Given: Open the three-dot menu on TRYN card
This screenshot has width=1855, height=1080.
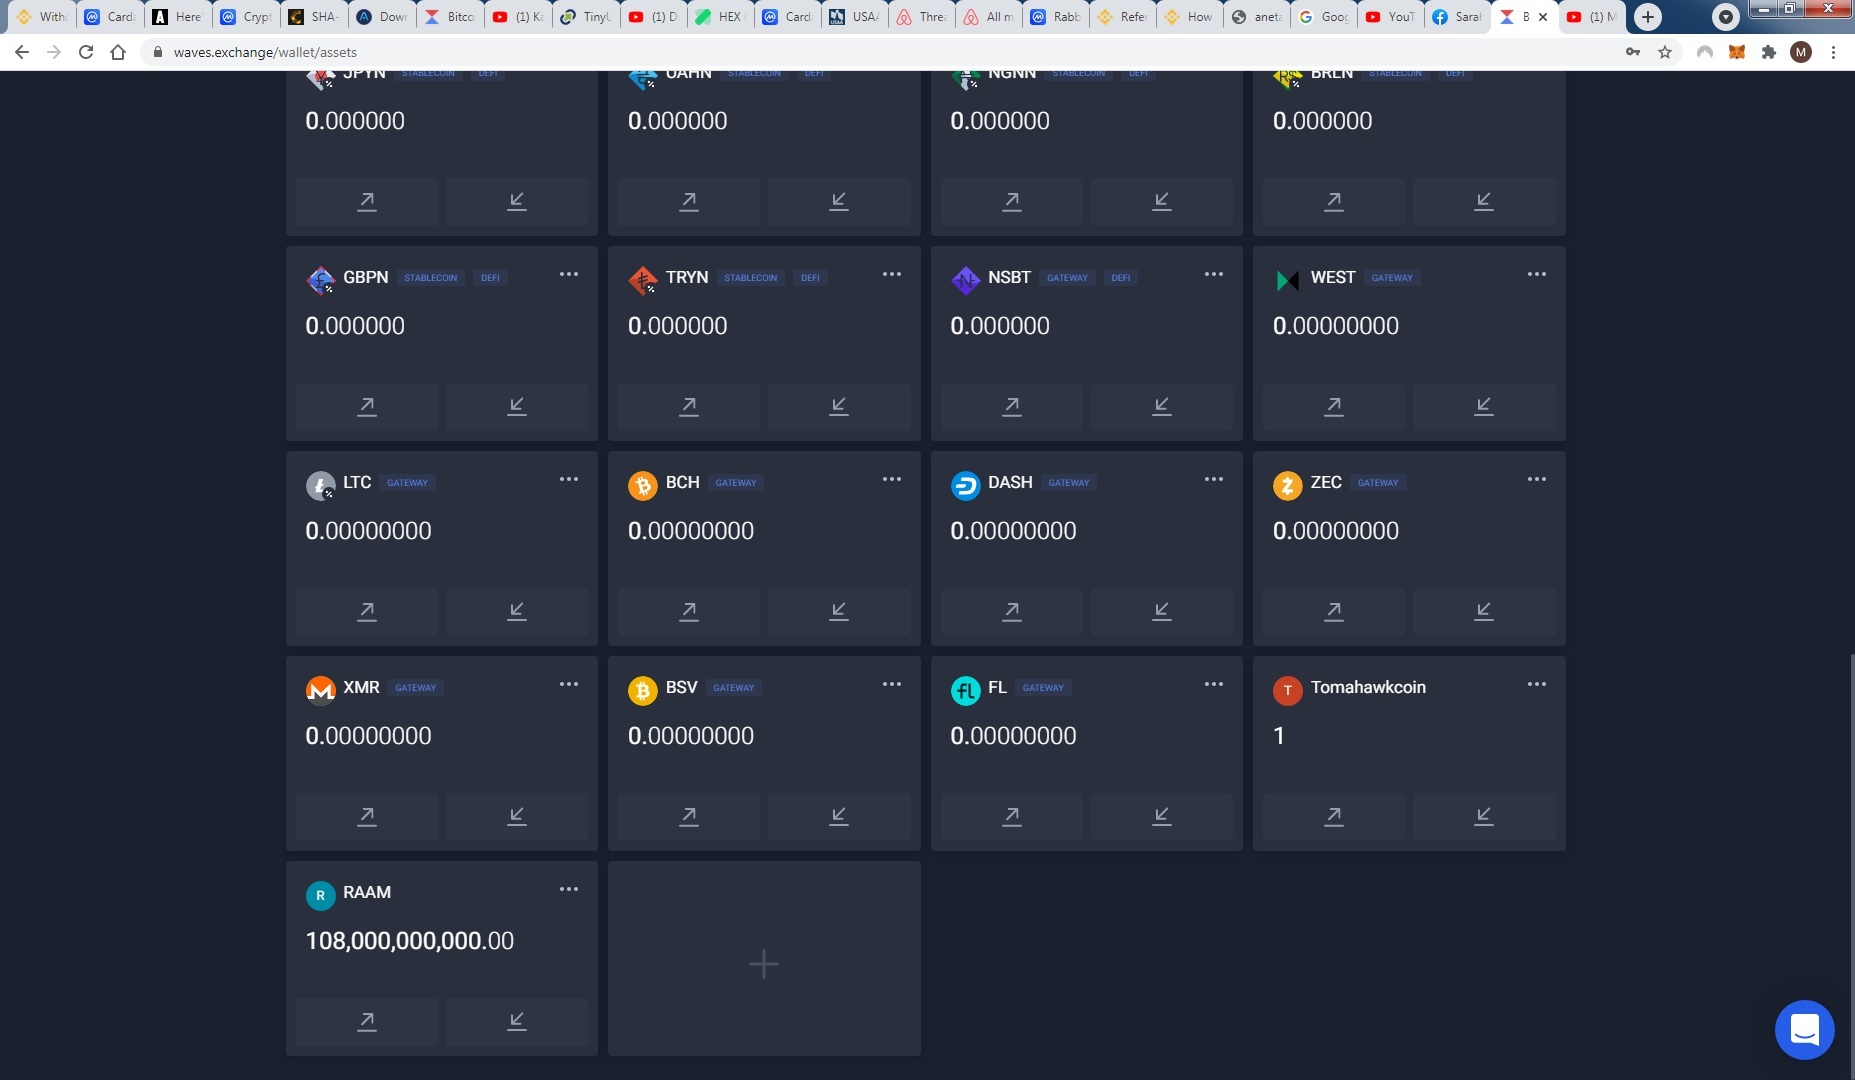Looking at the screenshot, I should pos(892,274).
